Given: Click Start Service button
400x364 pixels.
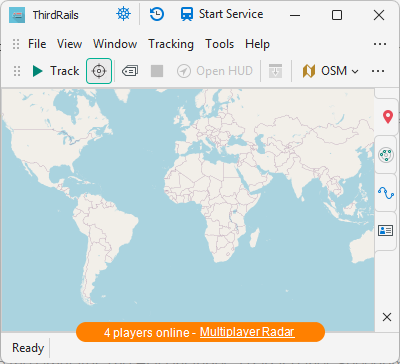Looking at the screenshot, I should coord(222,14).
